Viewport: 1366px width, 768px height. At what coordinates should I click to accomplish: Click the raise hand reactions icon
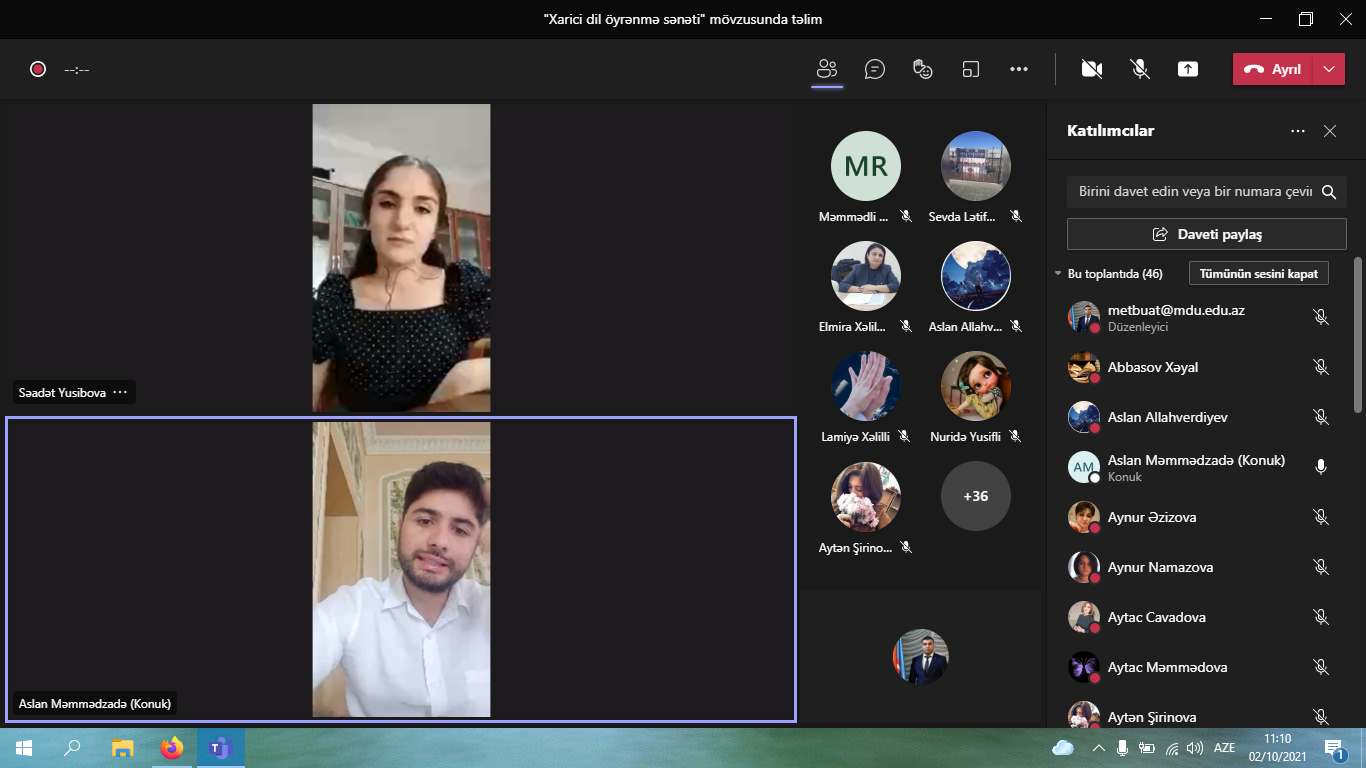pos(923,69)
